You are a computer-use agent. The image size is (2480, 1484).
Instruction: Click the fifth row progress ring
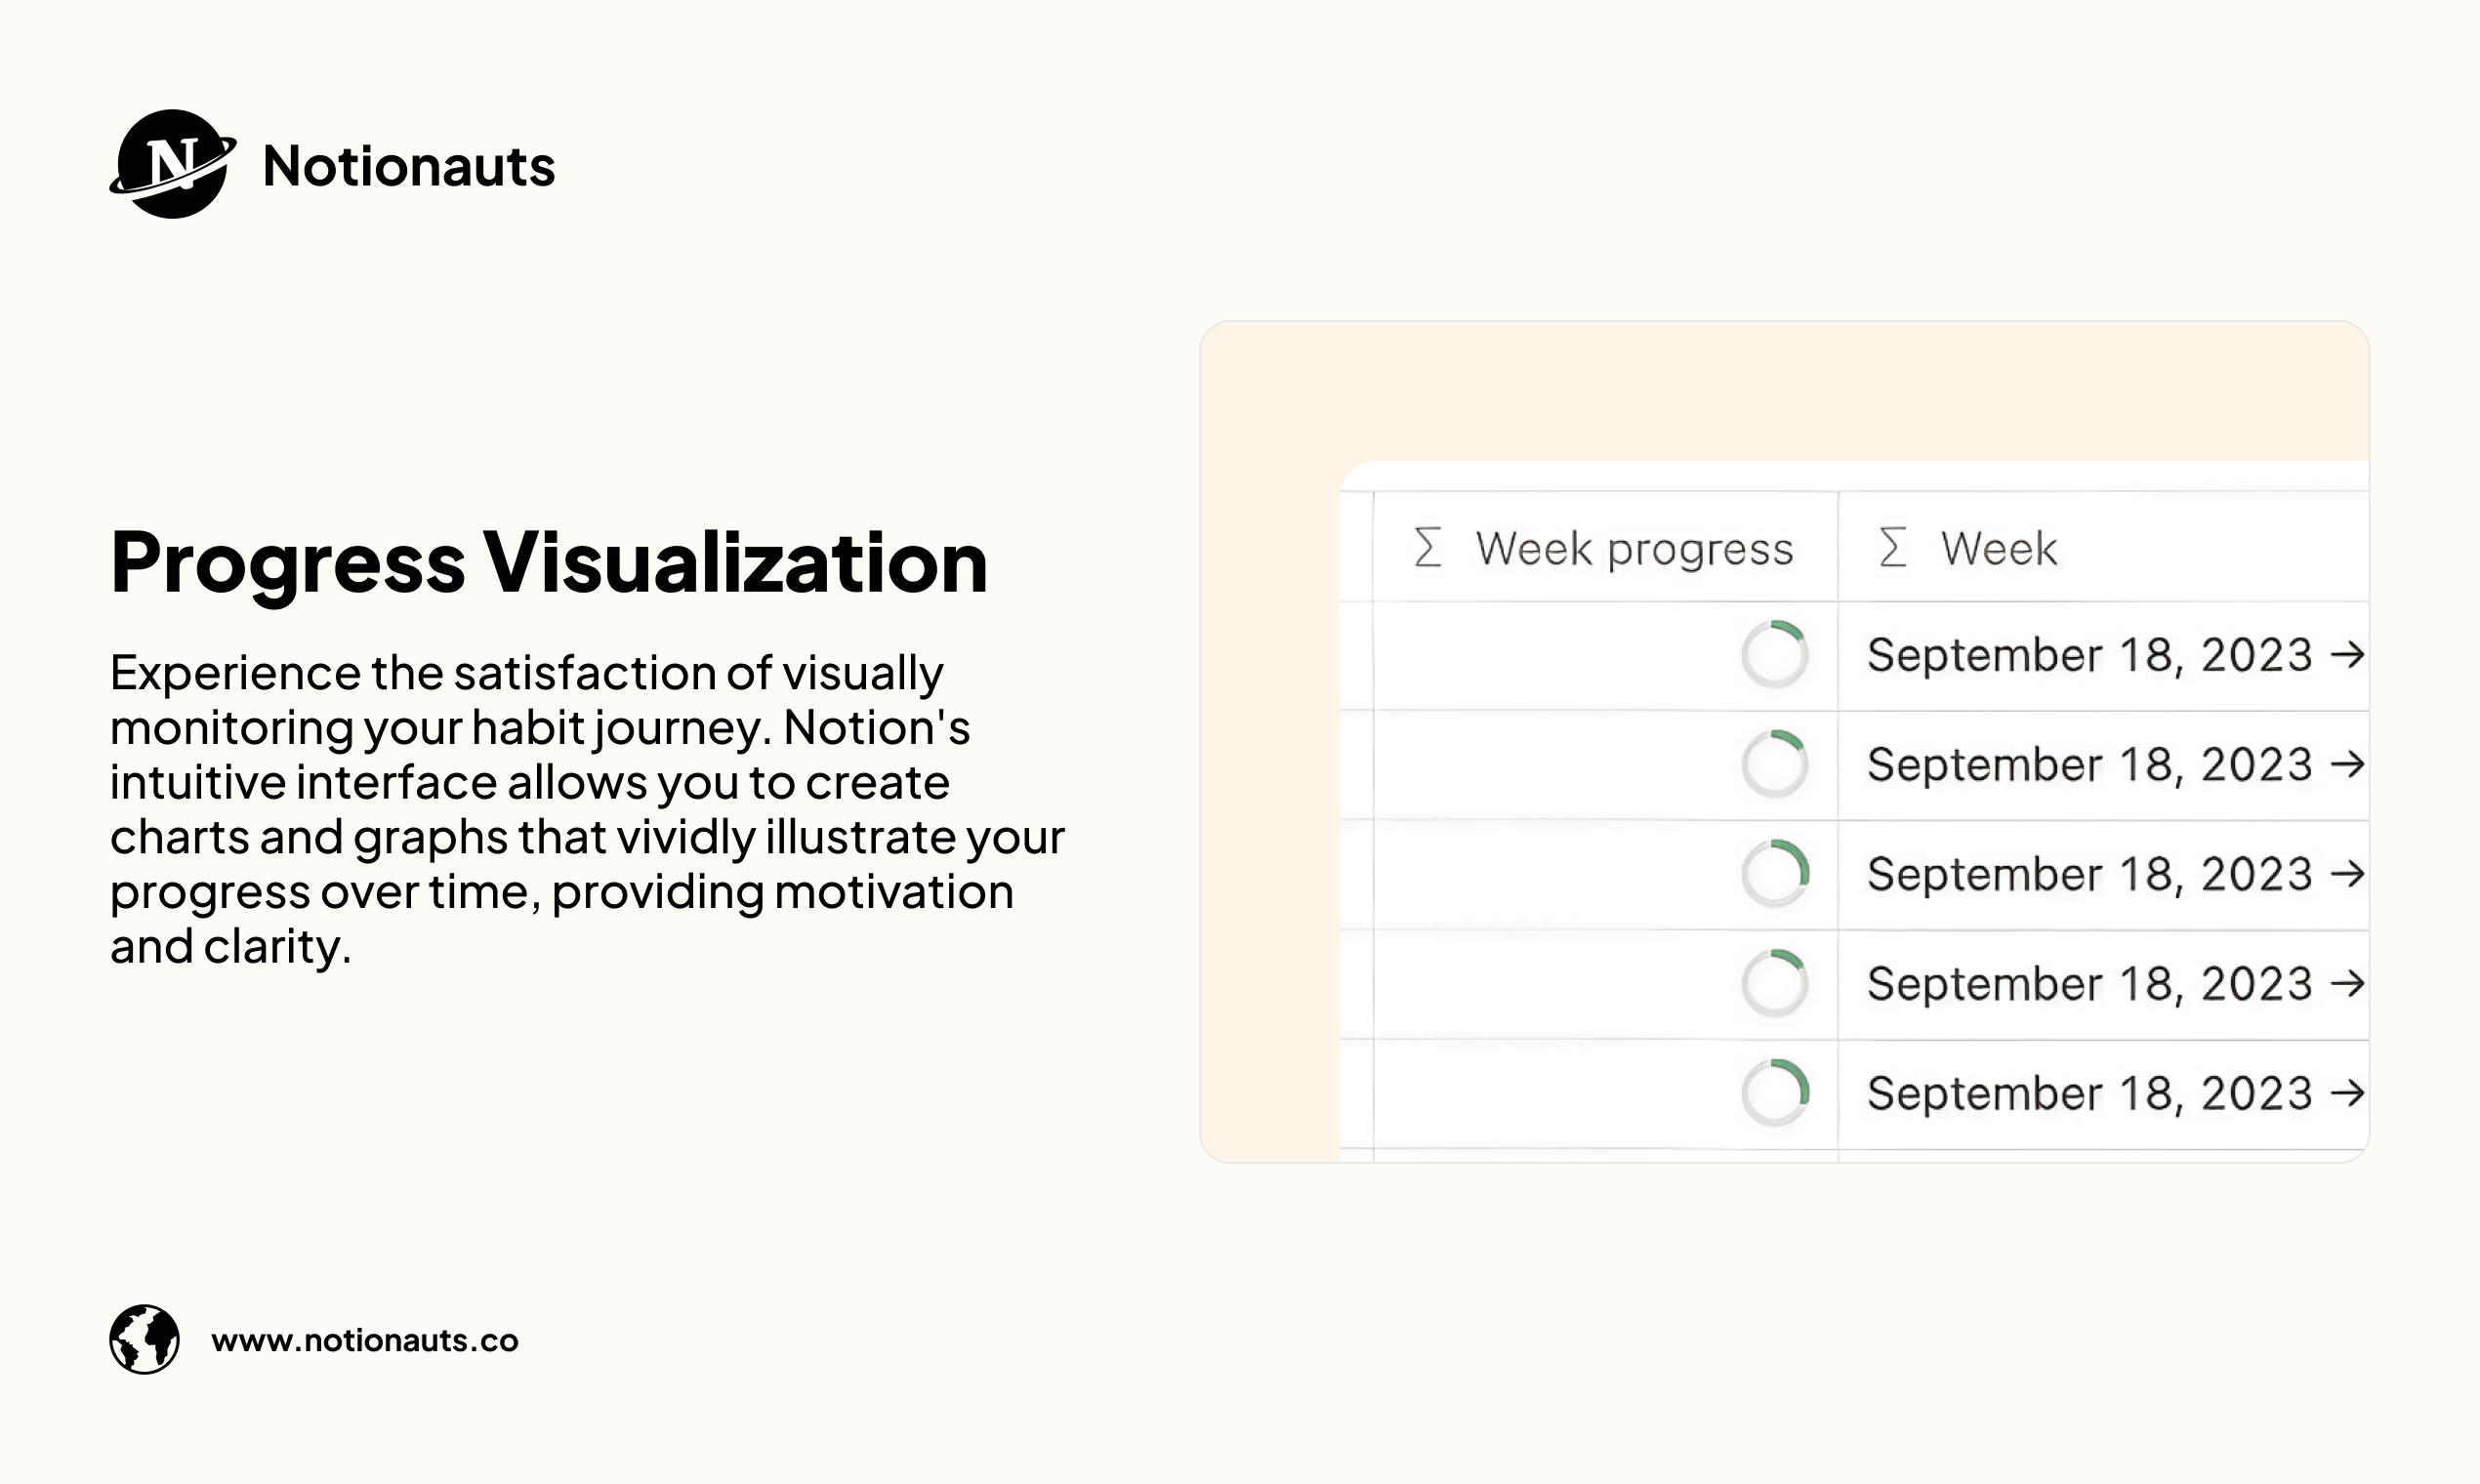(x=1775, y=1093)
